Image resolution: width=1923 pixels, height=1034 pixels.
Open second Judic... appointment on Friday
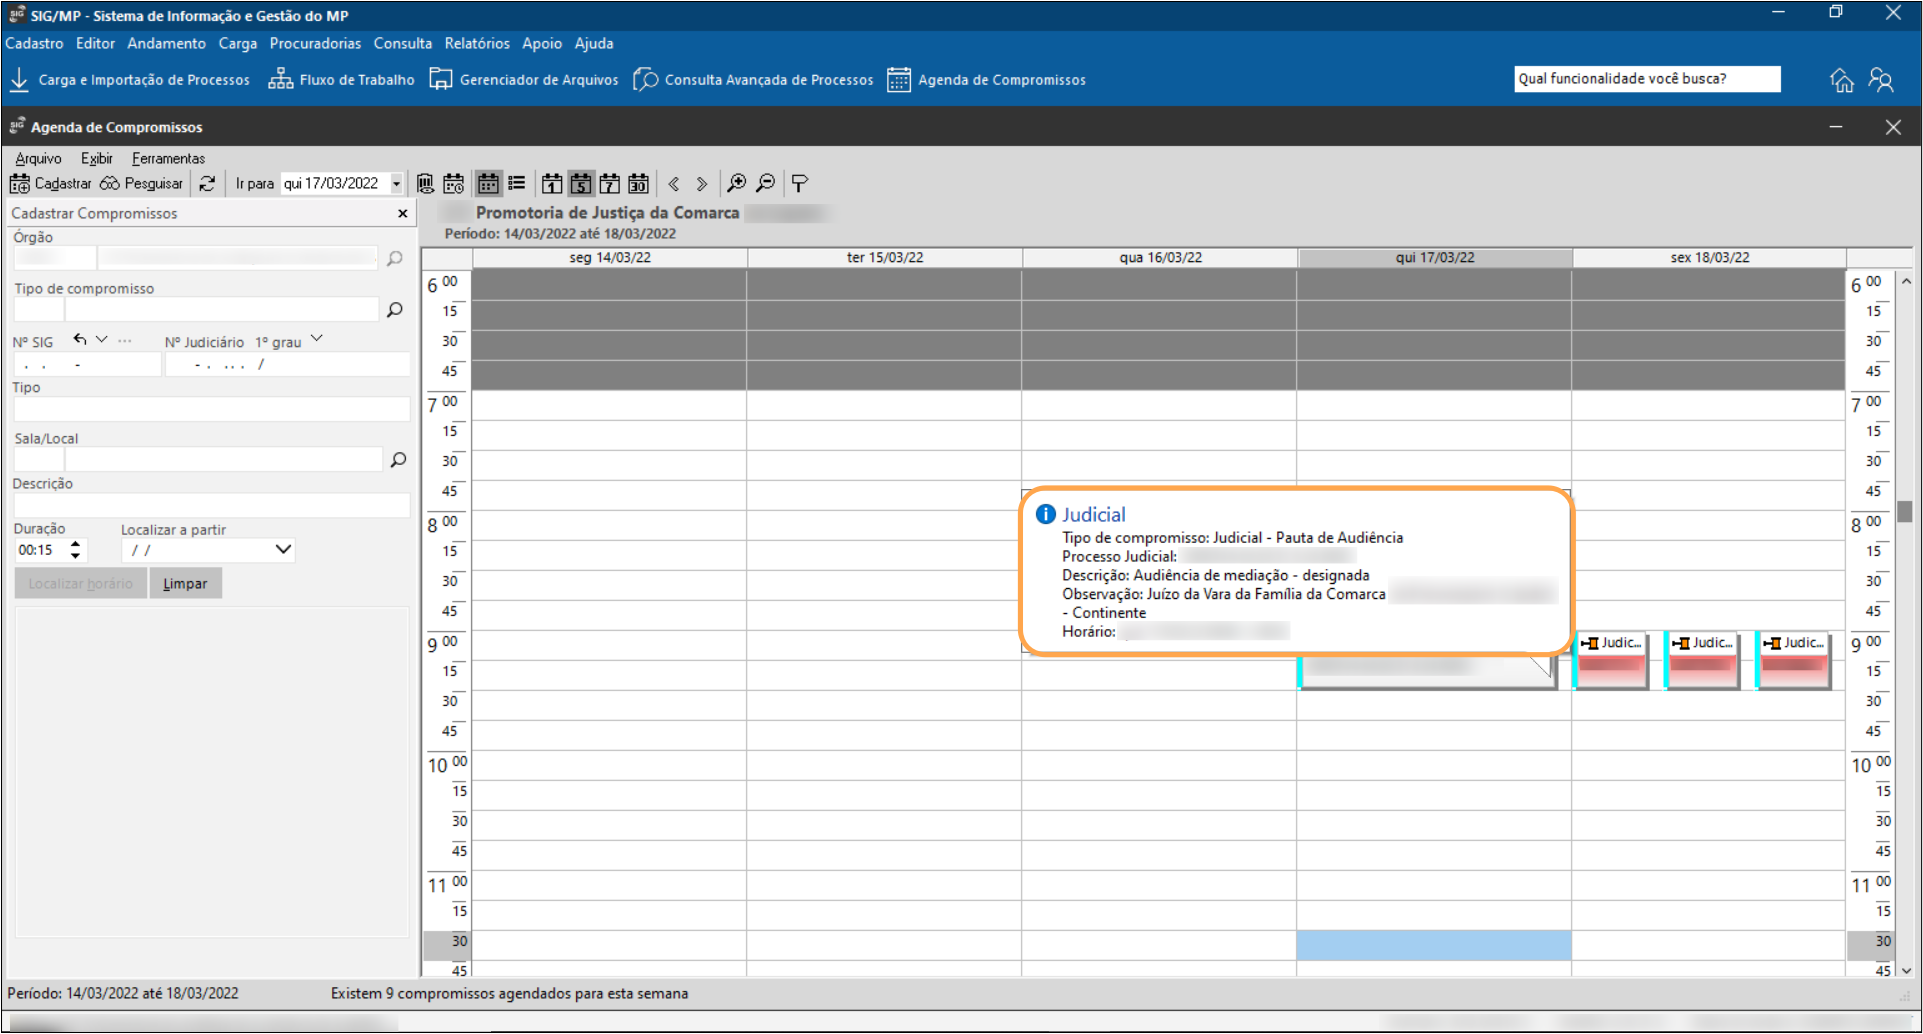(x=1702, y=660)
